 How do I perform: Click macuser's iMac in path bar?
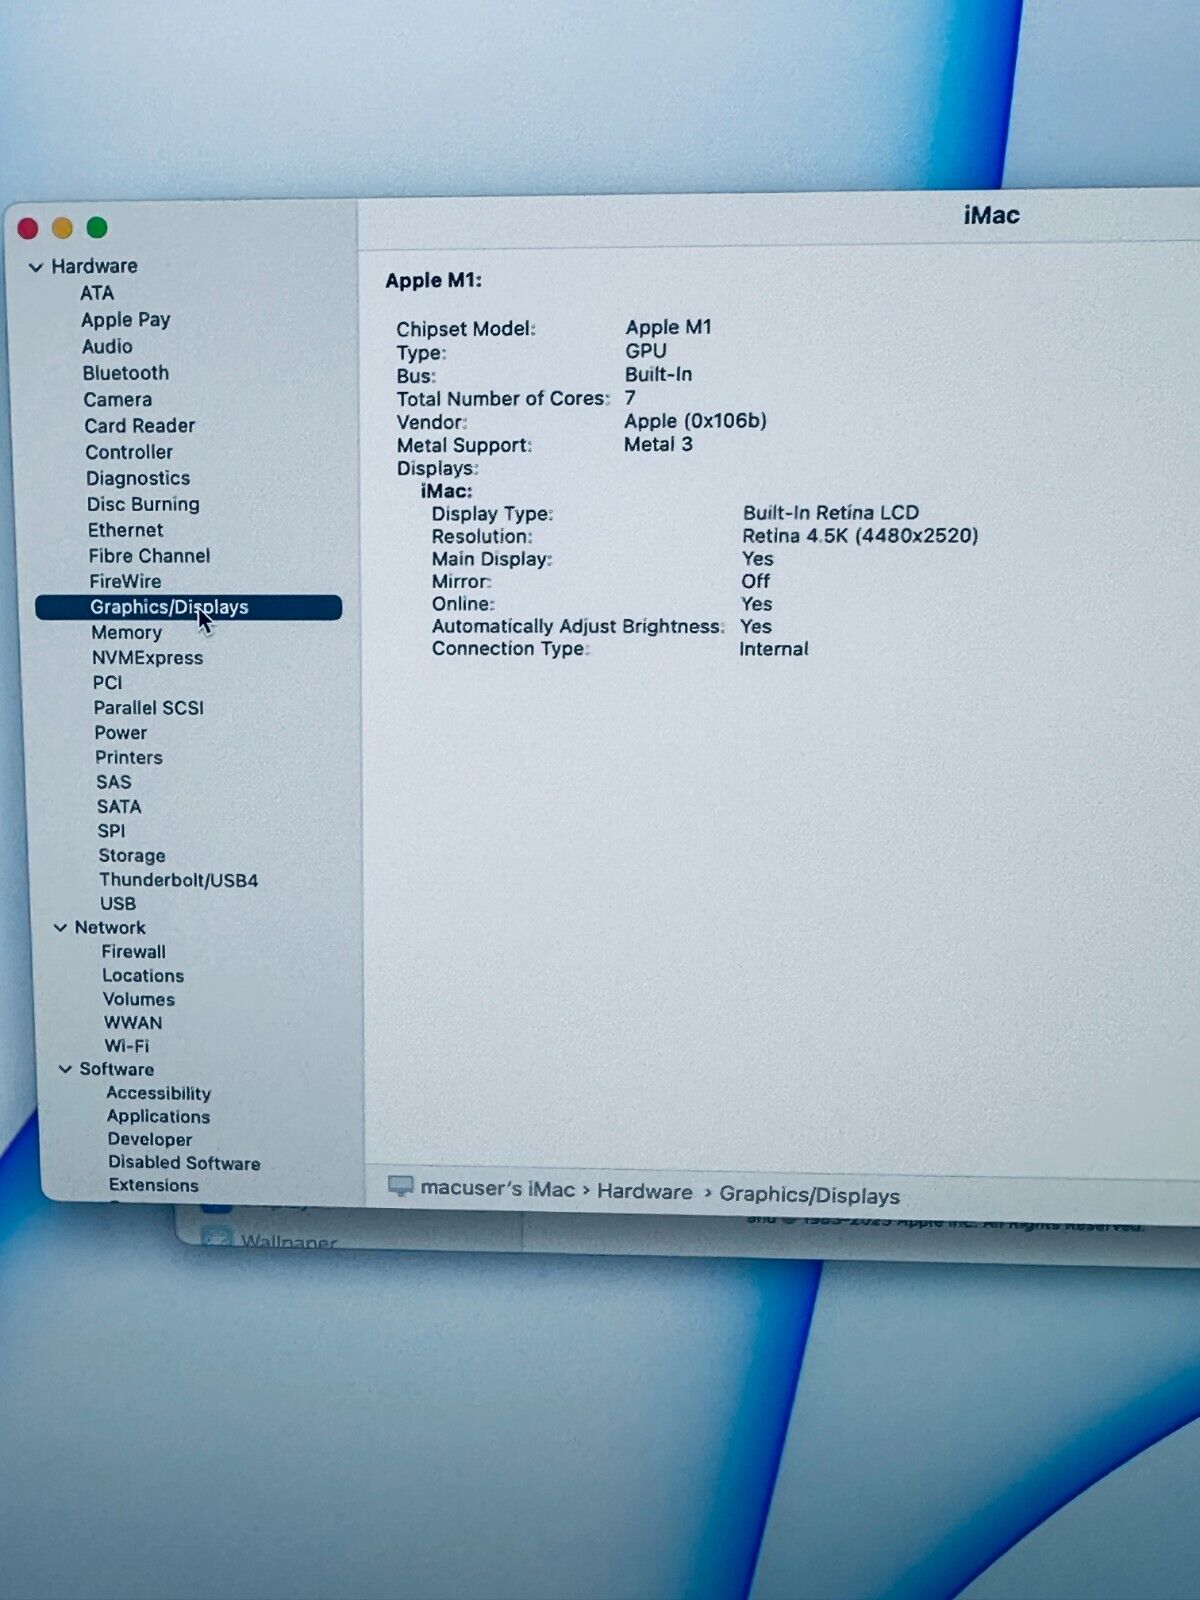point(497,1189)
